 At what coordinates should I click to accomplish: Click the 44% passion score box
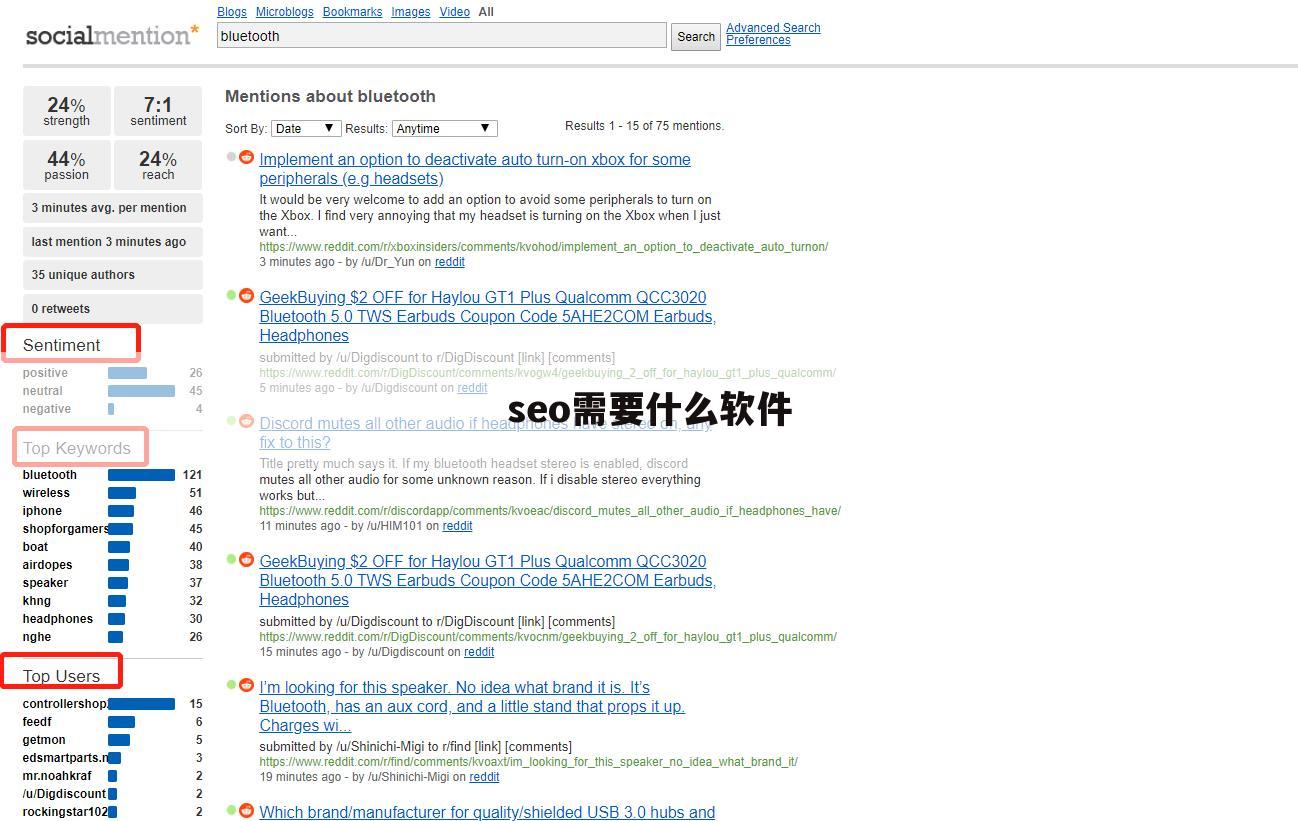tap(66, 165)
